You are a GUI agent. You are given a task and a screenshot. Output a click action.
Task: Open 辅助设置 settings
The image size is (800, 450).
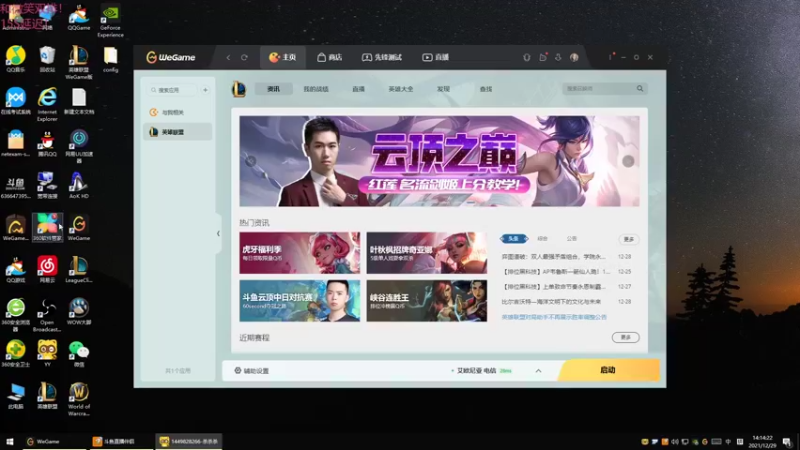pyautogui.click(x=252, y=371)
